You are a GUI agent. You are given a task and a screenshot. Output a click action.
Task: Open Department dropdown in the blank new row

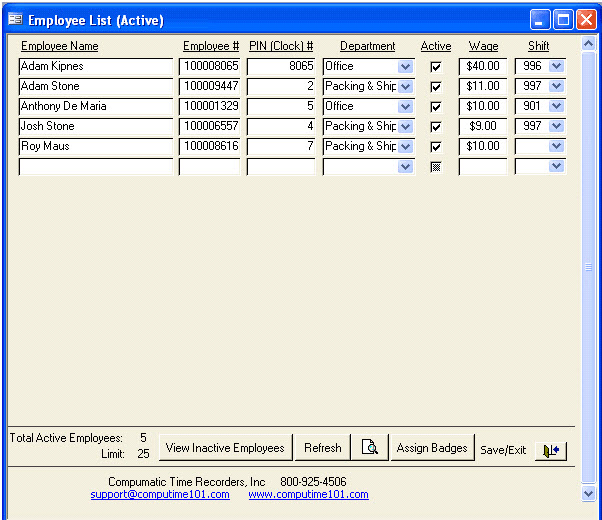(x=405, y=167)
